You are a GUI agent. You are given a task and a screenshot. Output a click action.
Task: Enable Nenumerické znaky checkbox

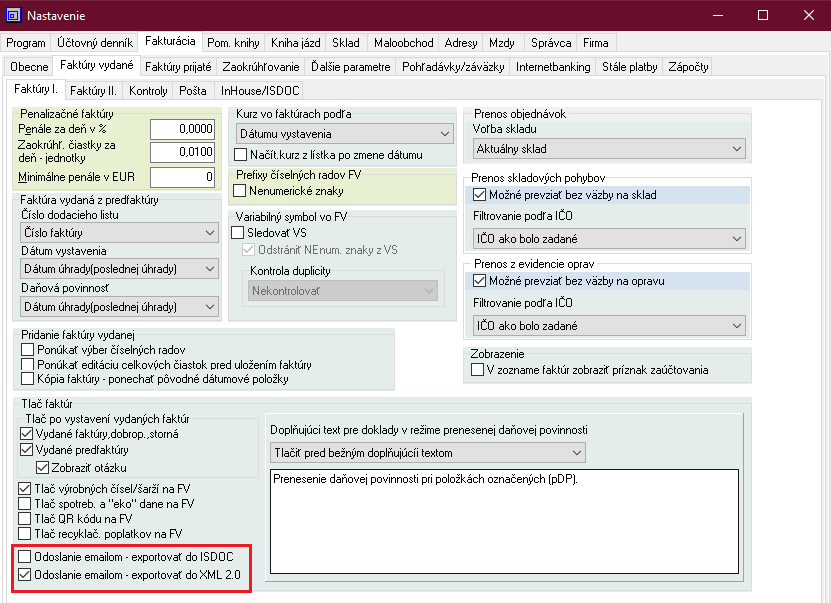coord(239,190)
